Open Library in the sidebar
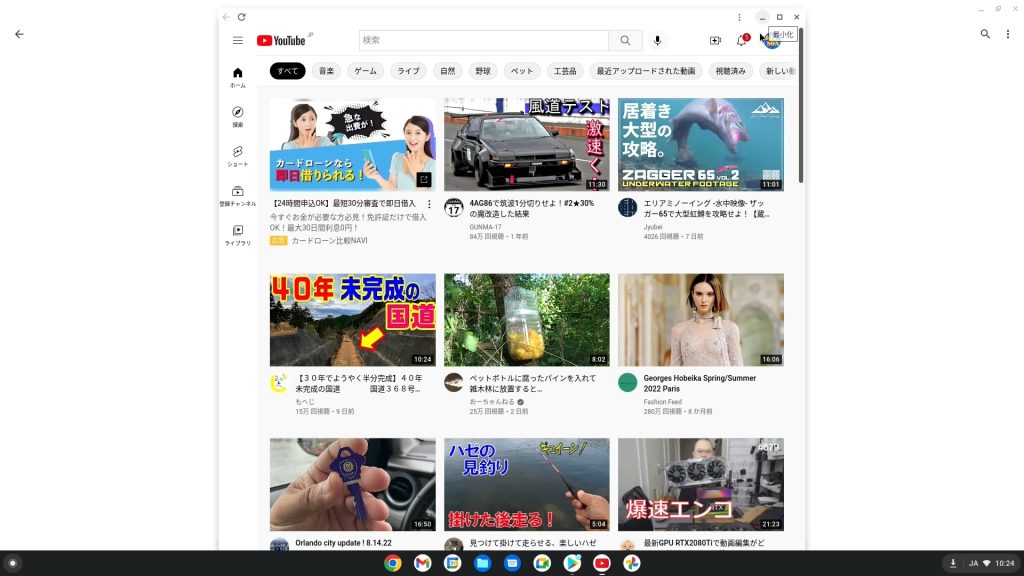This screenshot has height=576, width=1024. [x=237, y=235]
